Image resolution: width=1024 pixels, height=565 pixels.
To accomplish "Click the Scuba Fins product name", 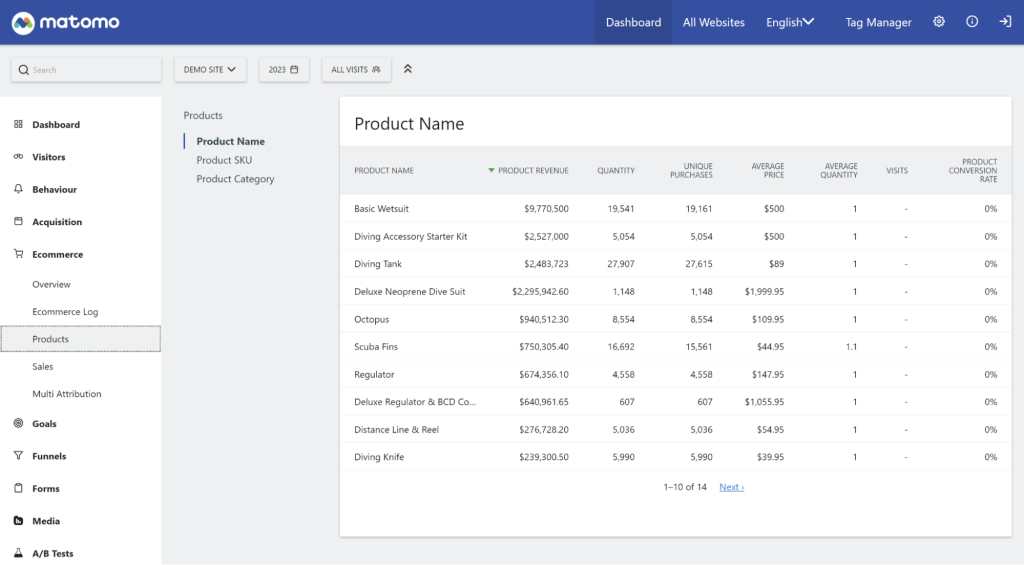I will pyautogui.click(x=376, y=347).
